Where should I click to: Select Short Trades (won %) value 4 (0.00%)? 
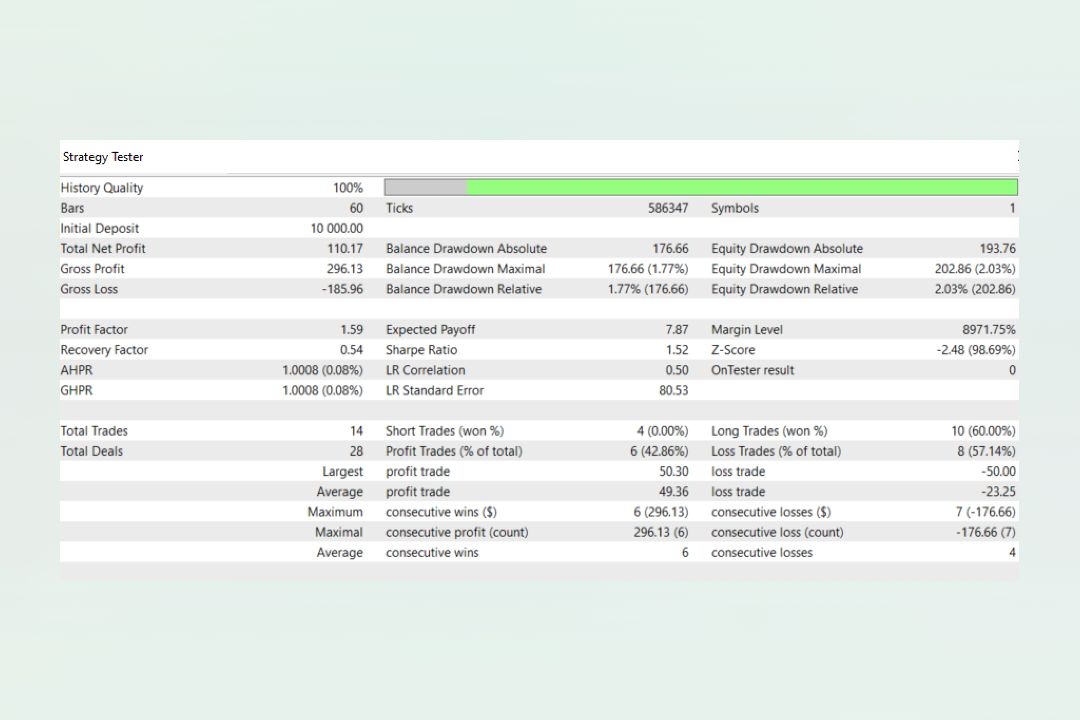[662, 431]
